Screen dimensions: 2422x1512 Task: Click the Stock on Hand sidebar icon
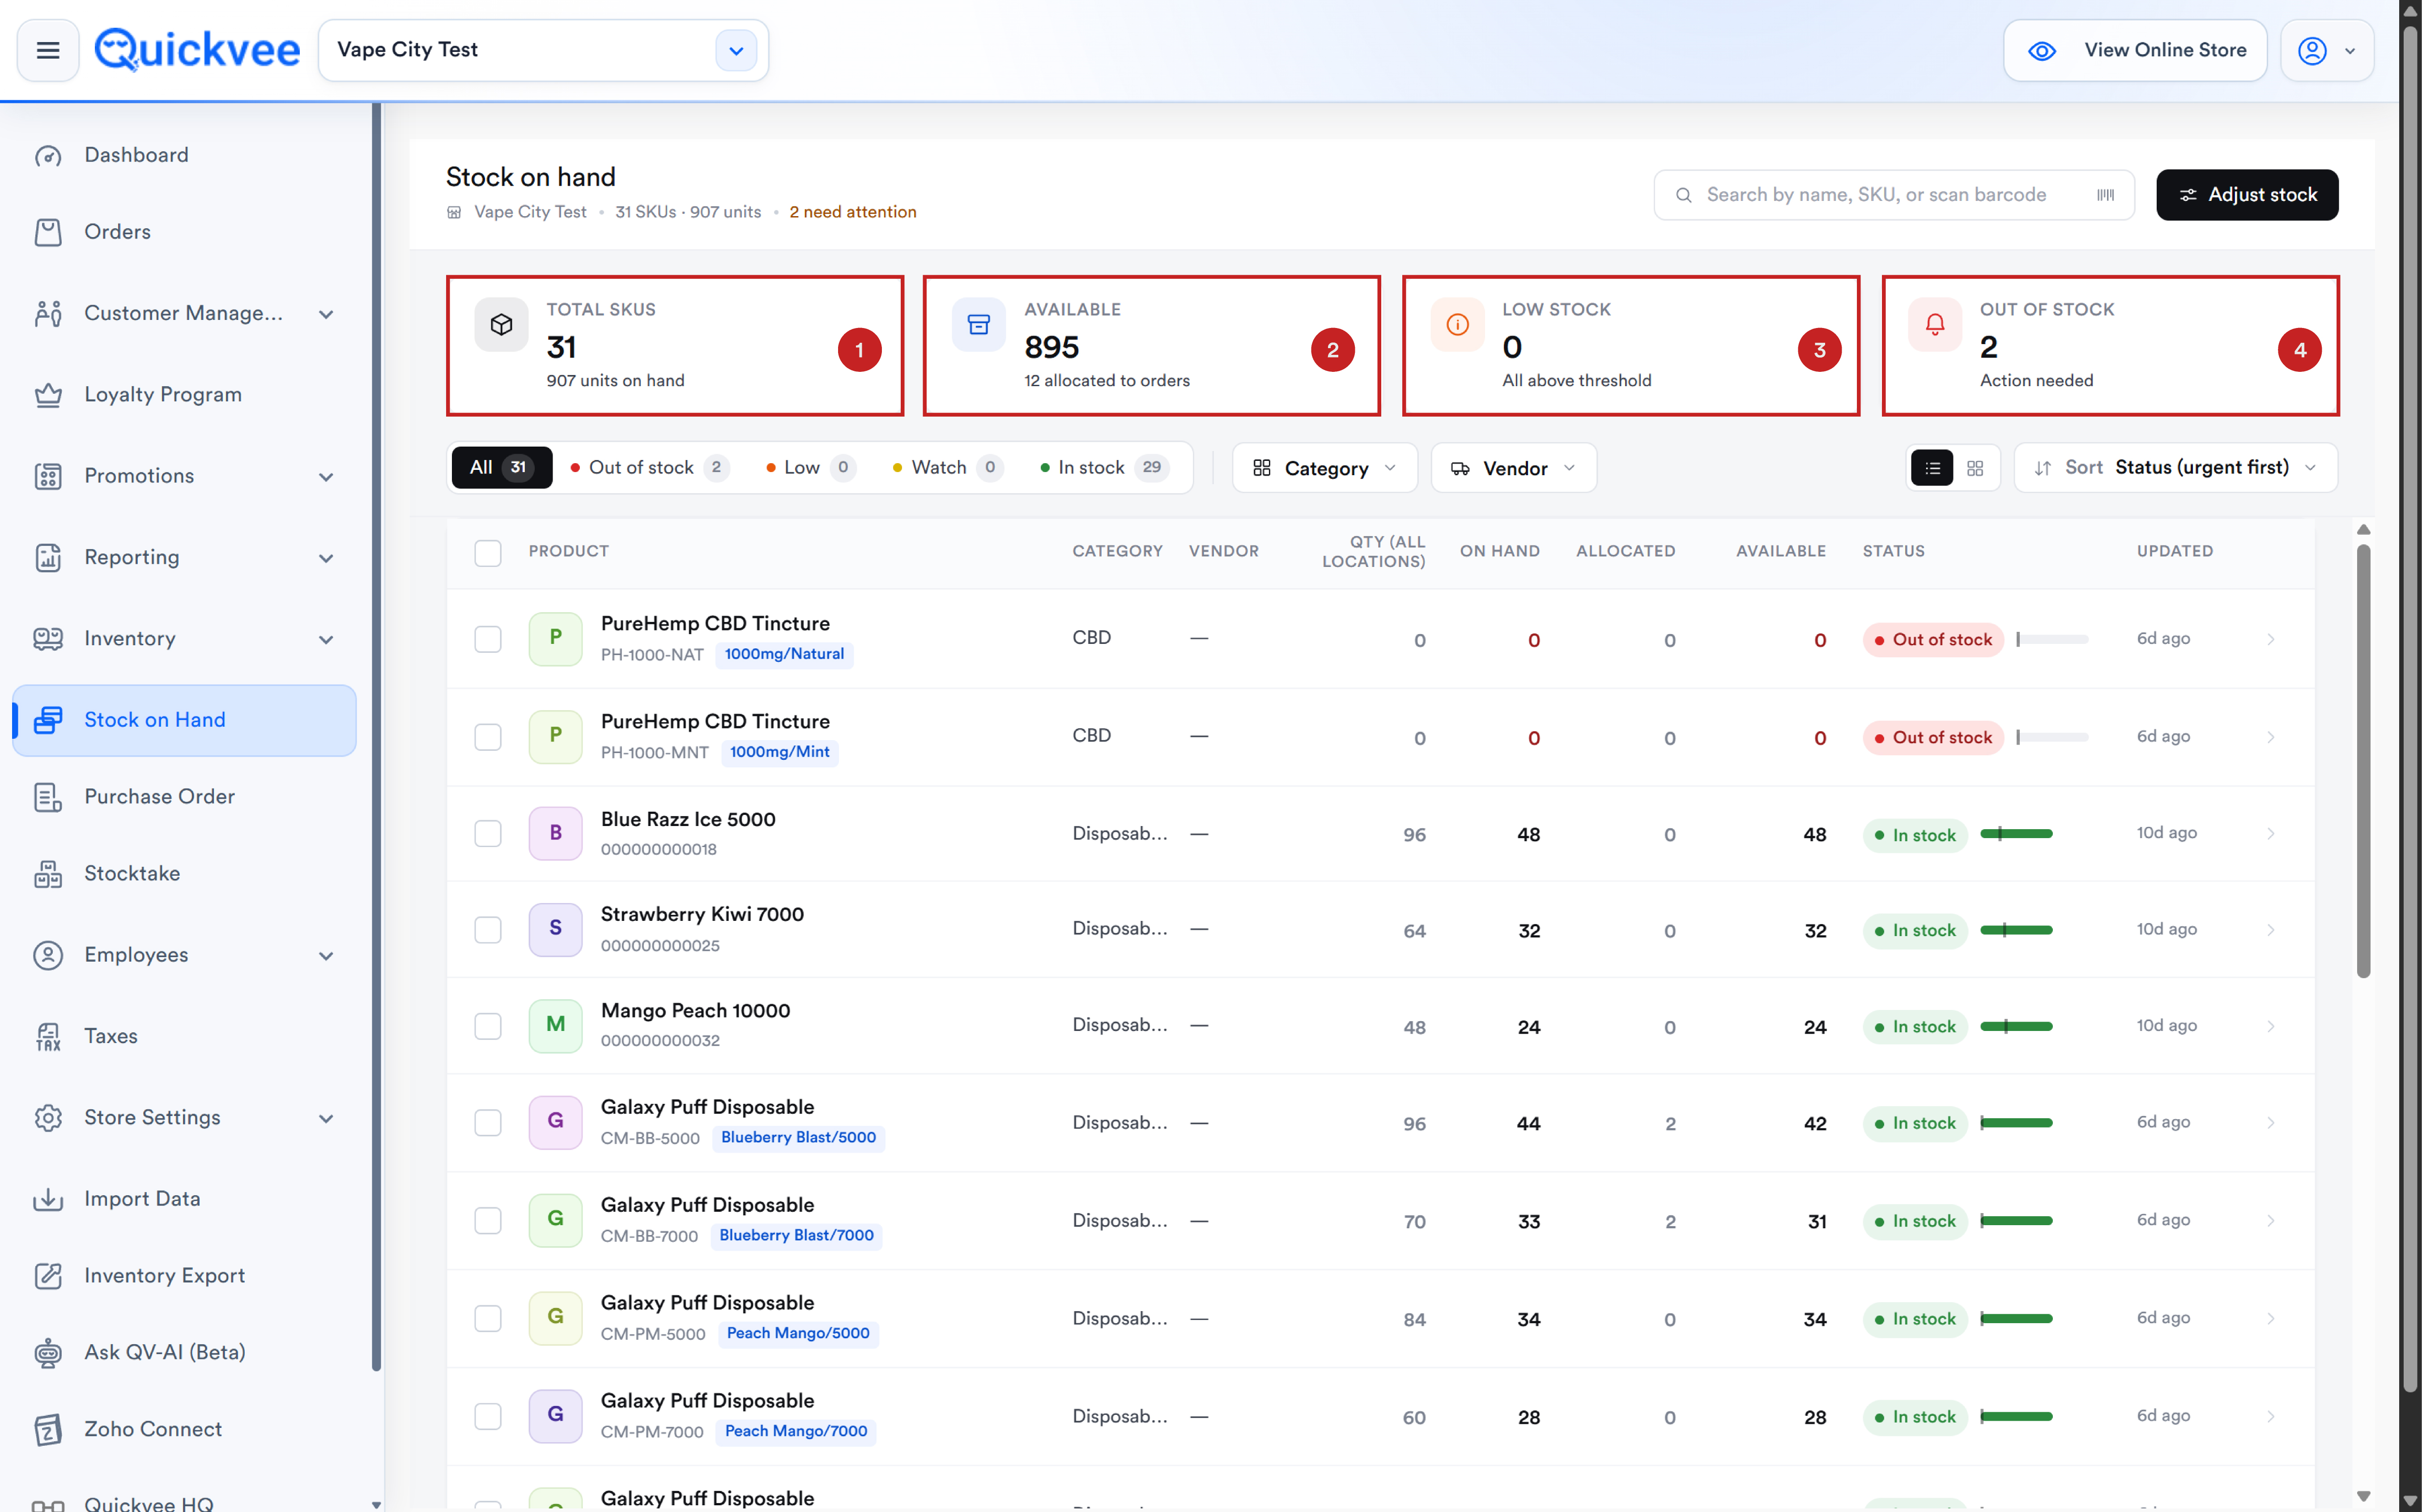click(48, 720)
